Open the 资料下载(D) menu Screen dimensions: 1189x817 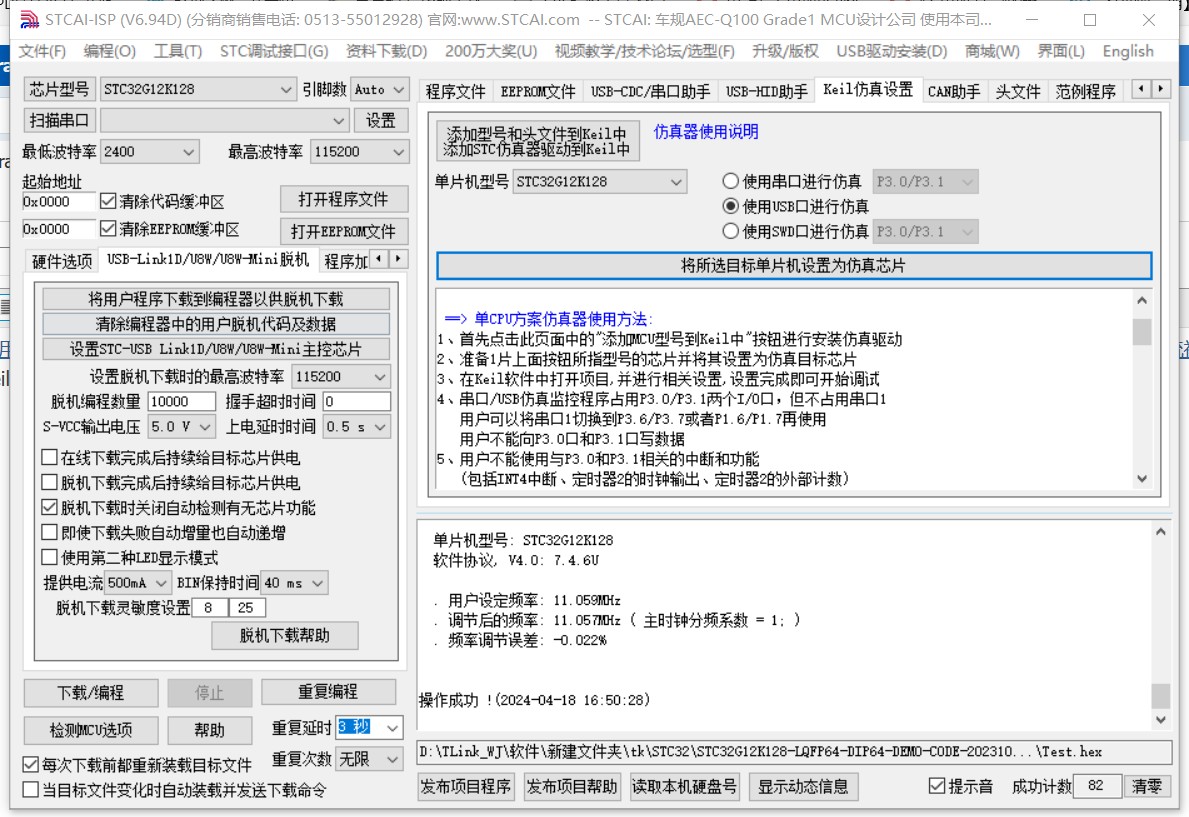(x=386, y=52)
